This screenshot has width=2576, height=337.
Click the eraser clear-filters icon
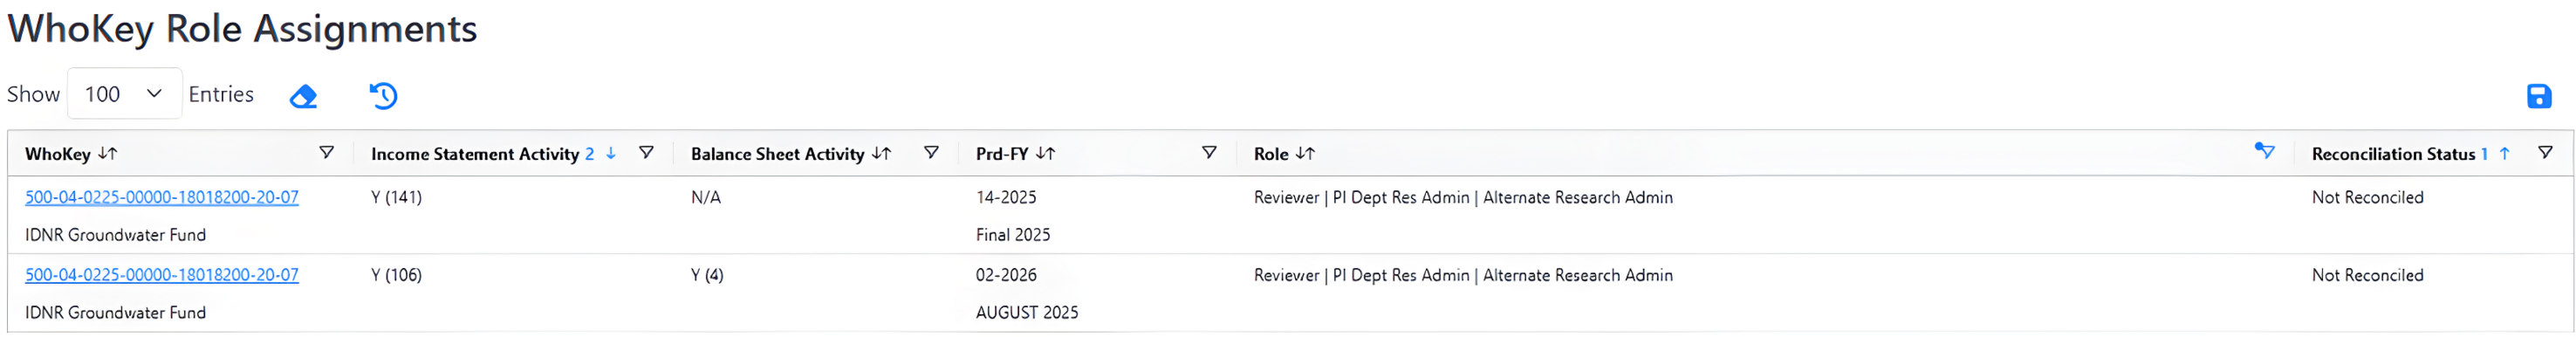(303, 96)
